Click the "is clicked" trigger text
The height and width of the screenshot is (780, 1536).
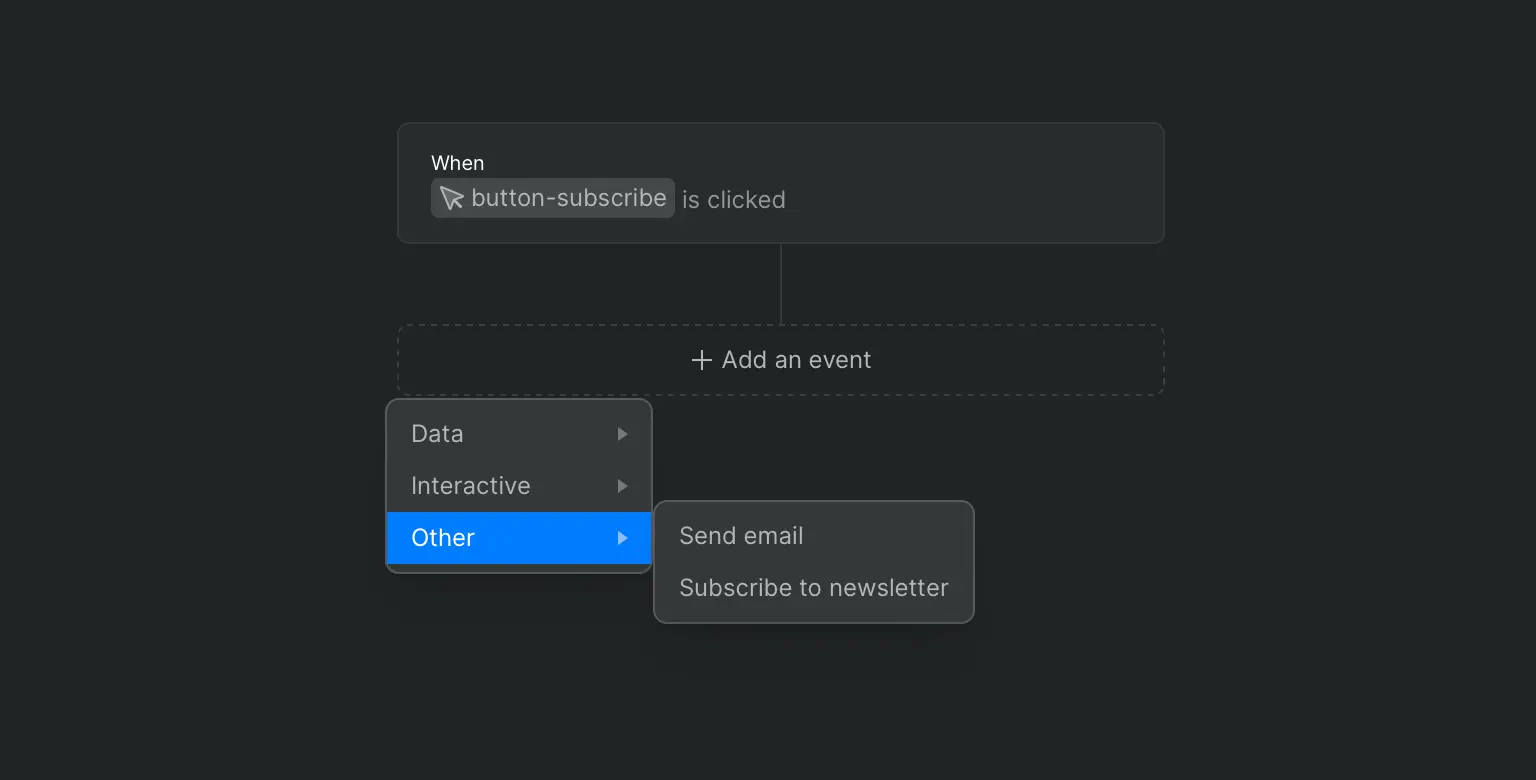pyautogui.click(x=734, y=200)
